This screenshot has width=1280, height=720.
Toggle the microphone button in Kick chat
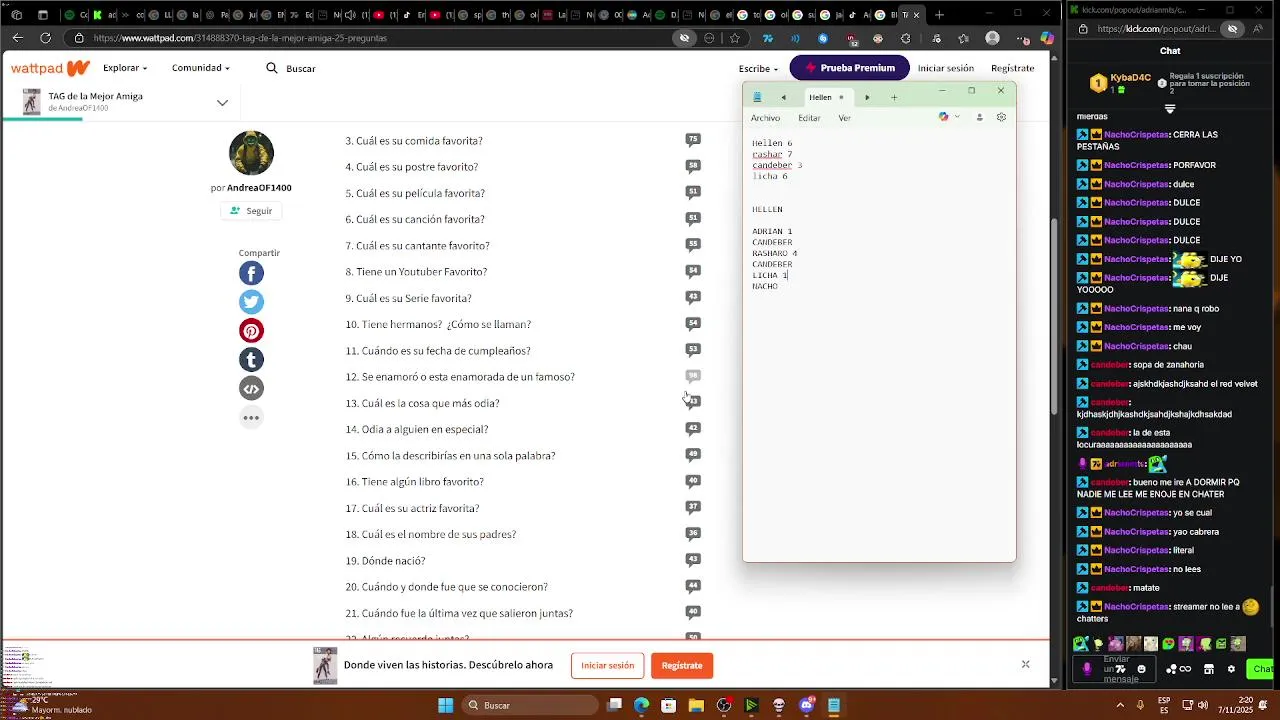1088,669
